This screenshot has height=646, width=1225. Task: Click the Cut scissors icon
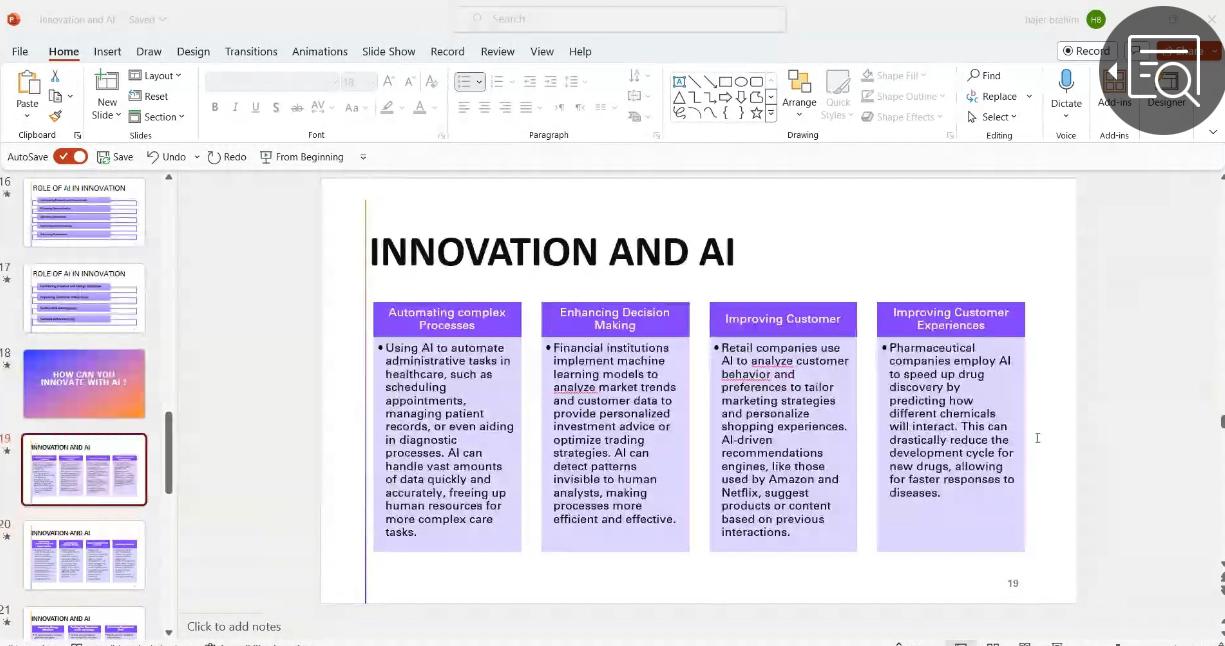click(55, 76)
